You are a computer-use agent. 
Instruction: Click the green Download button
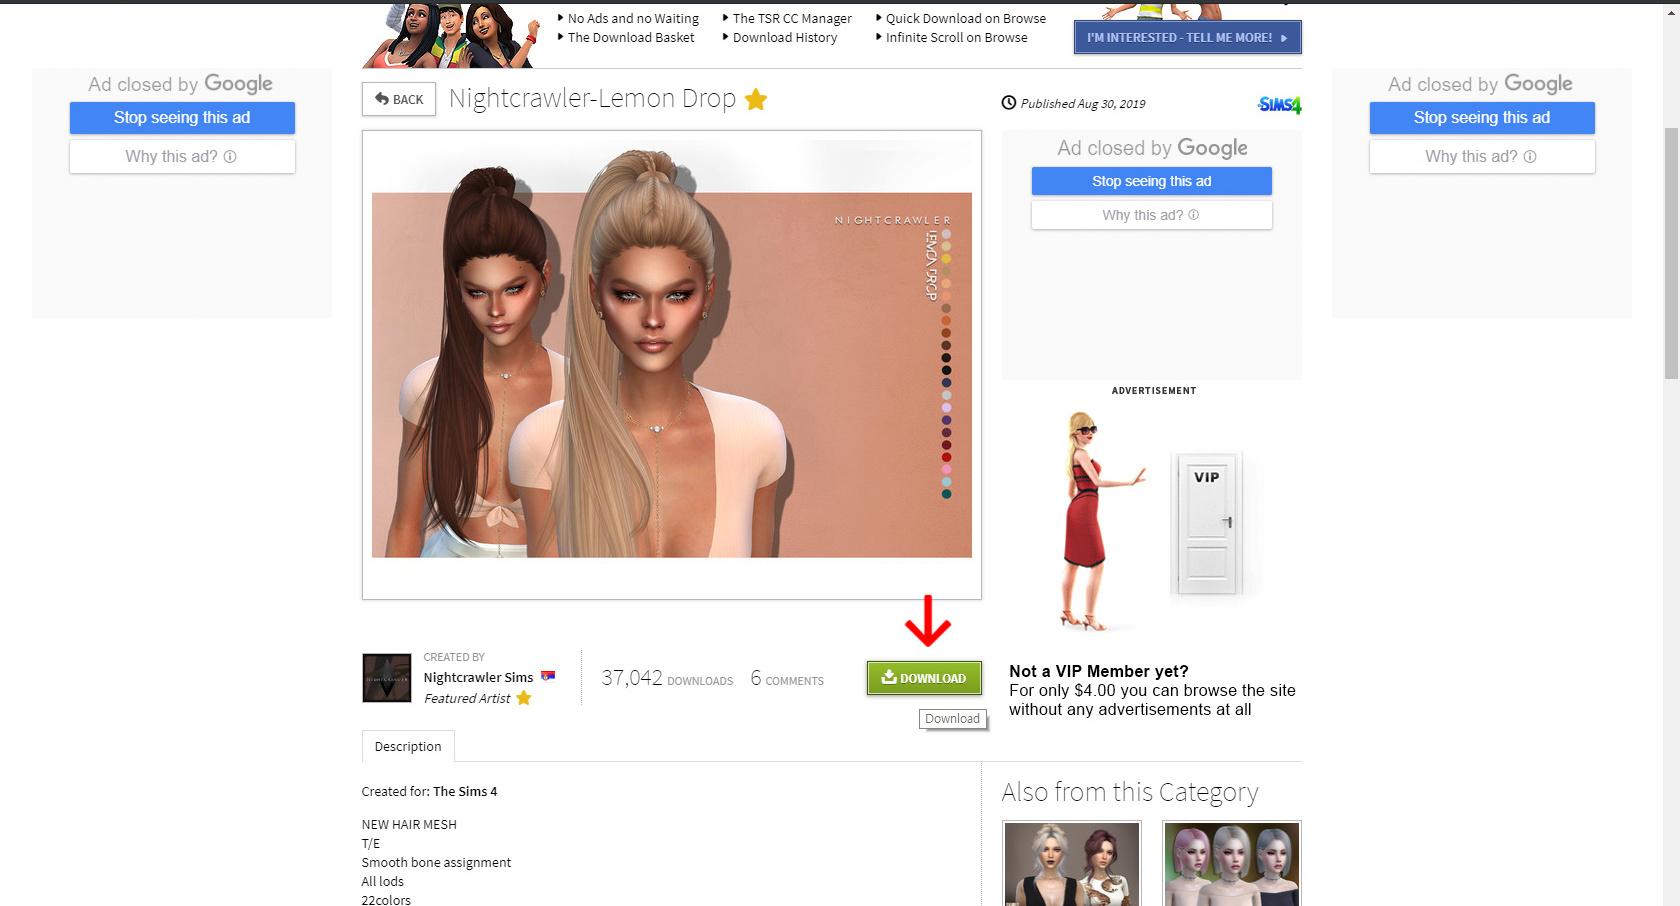(924, 678)
